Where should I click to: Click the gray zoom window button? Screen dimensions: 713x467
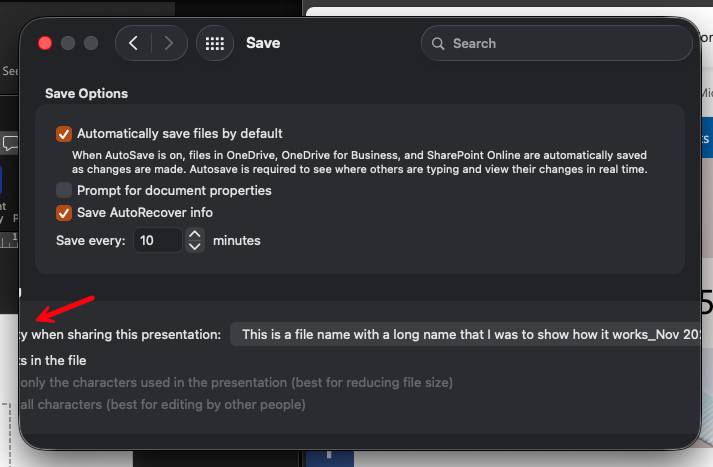(91, 43)
